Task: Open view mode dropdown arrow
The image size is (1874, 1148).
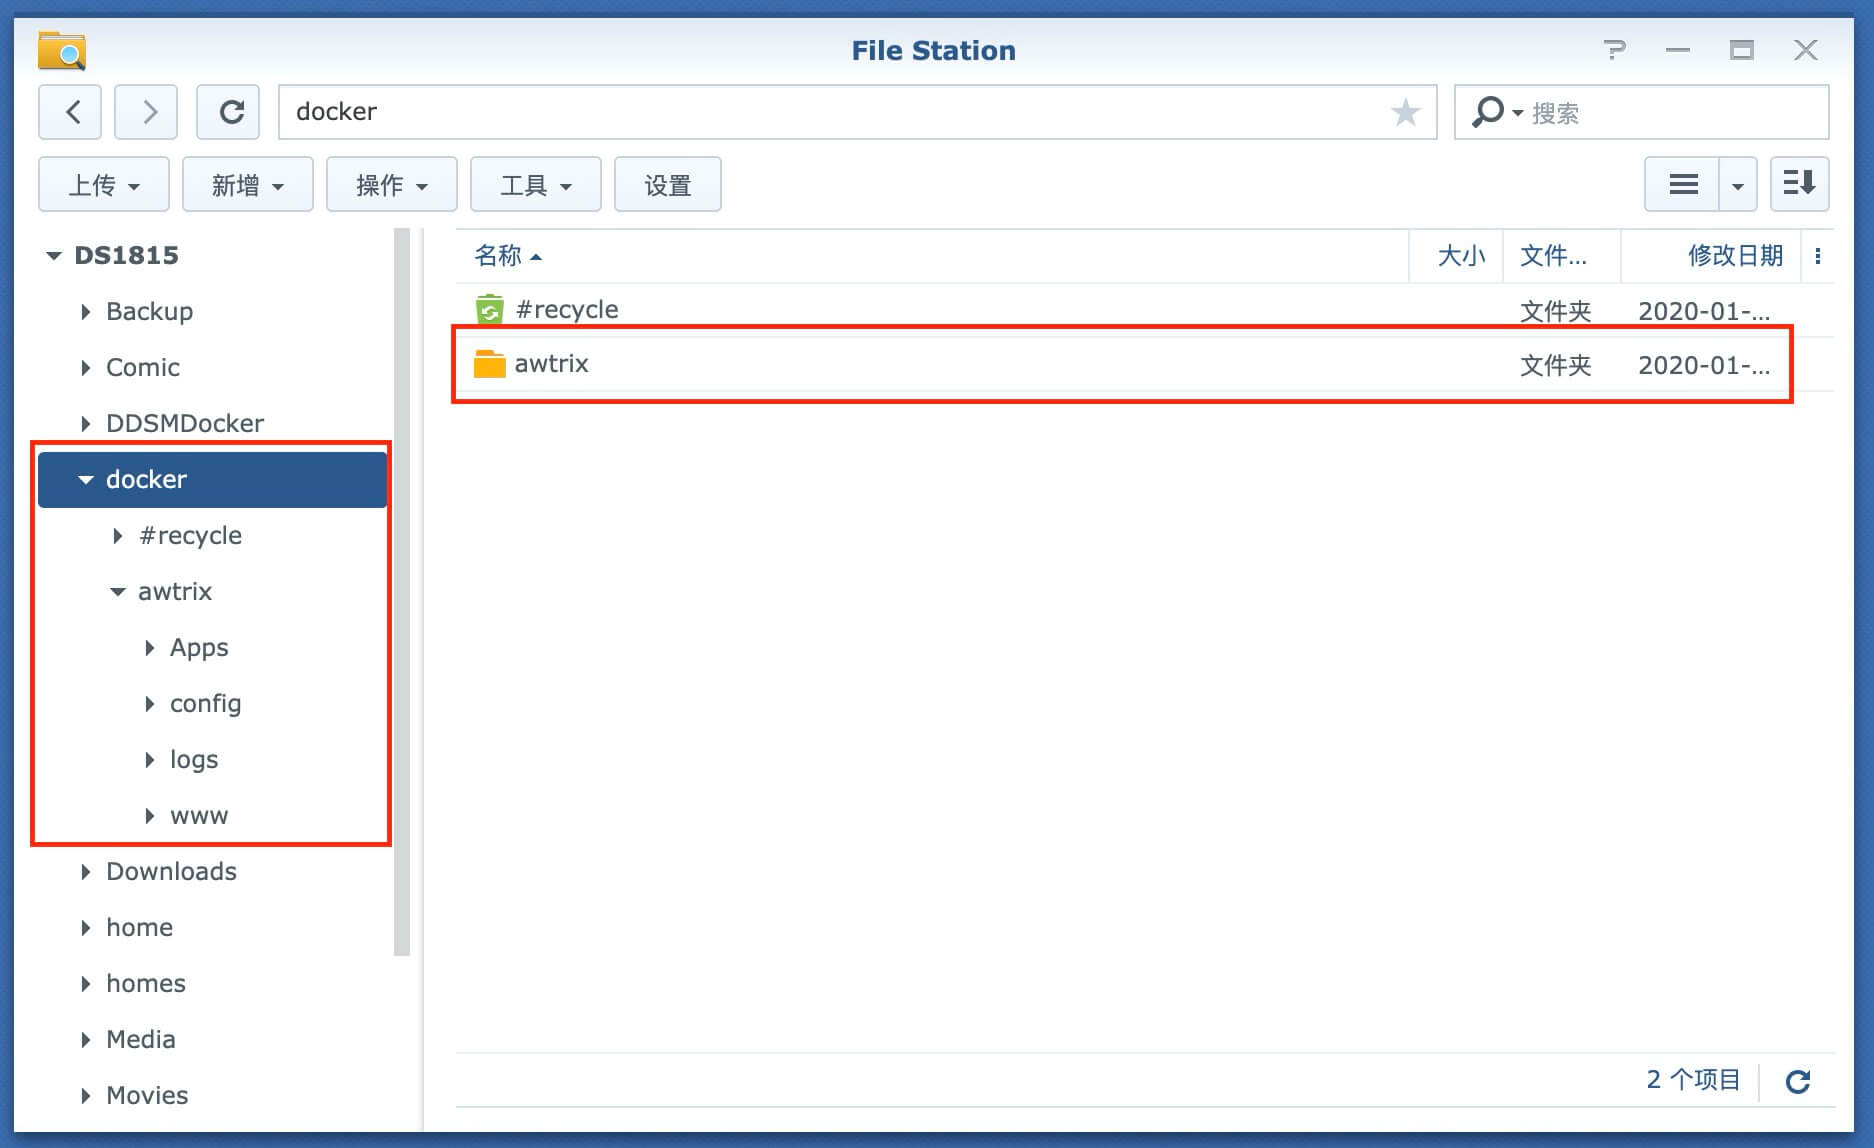Action: pos(1738,185)
